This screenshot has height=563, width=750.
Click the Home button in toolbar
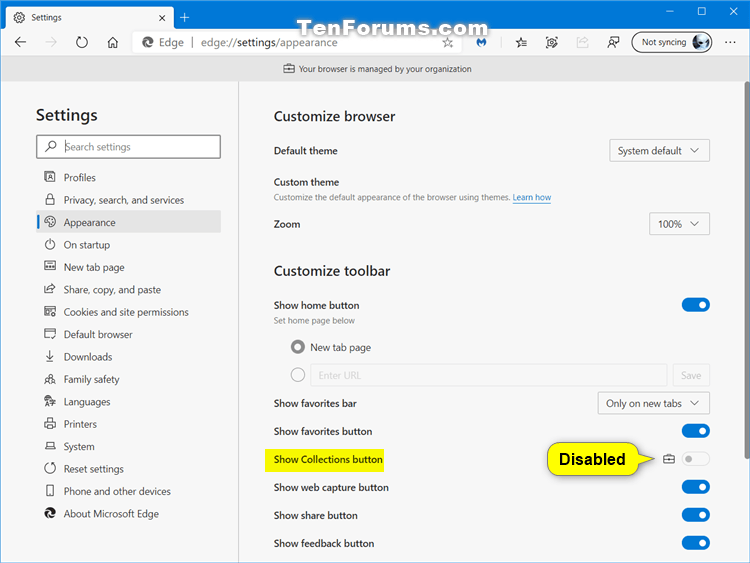pyautogui.click(x=112, y=43)
